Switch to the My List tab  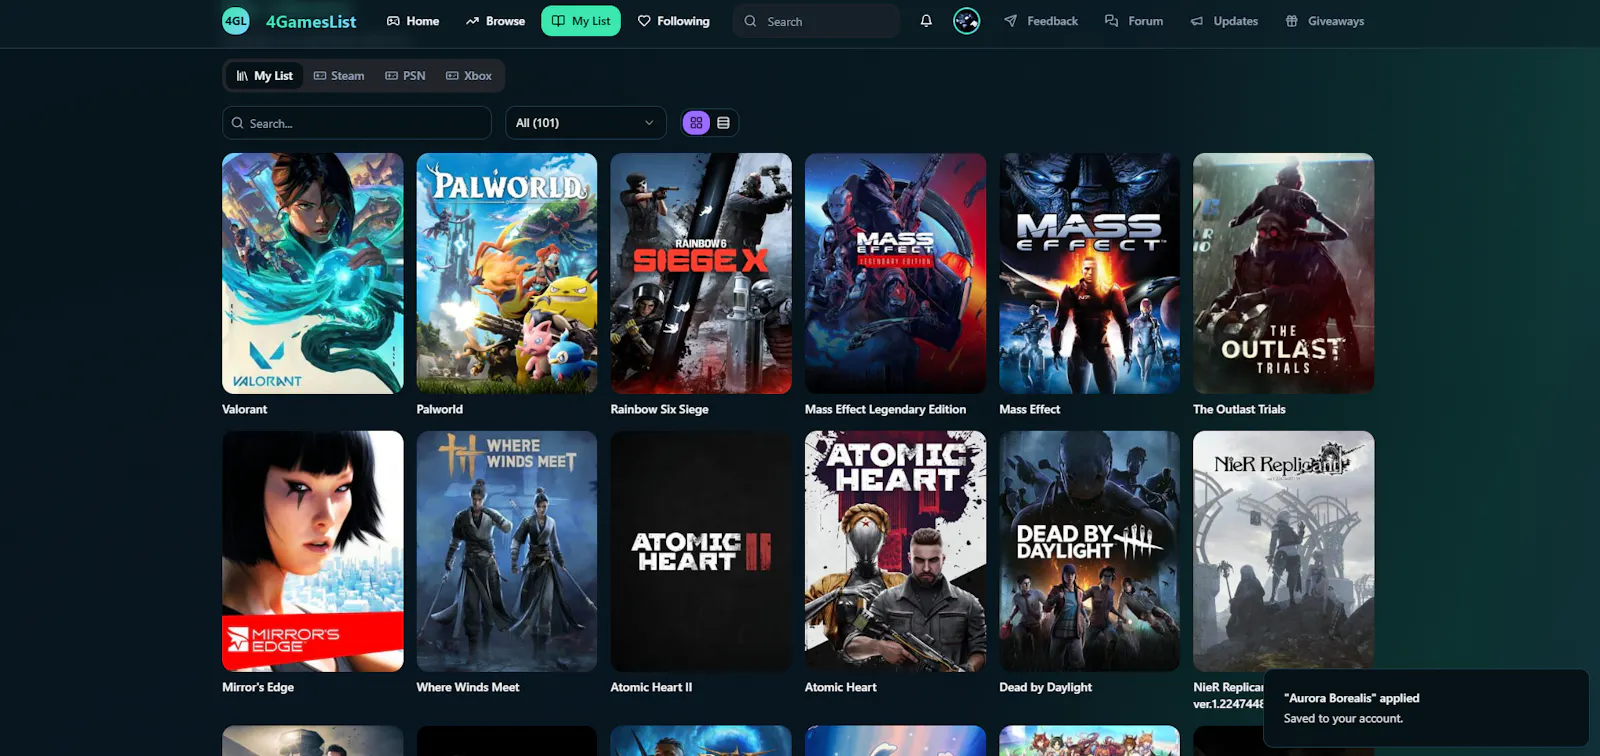[x=264, y=76]
